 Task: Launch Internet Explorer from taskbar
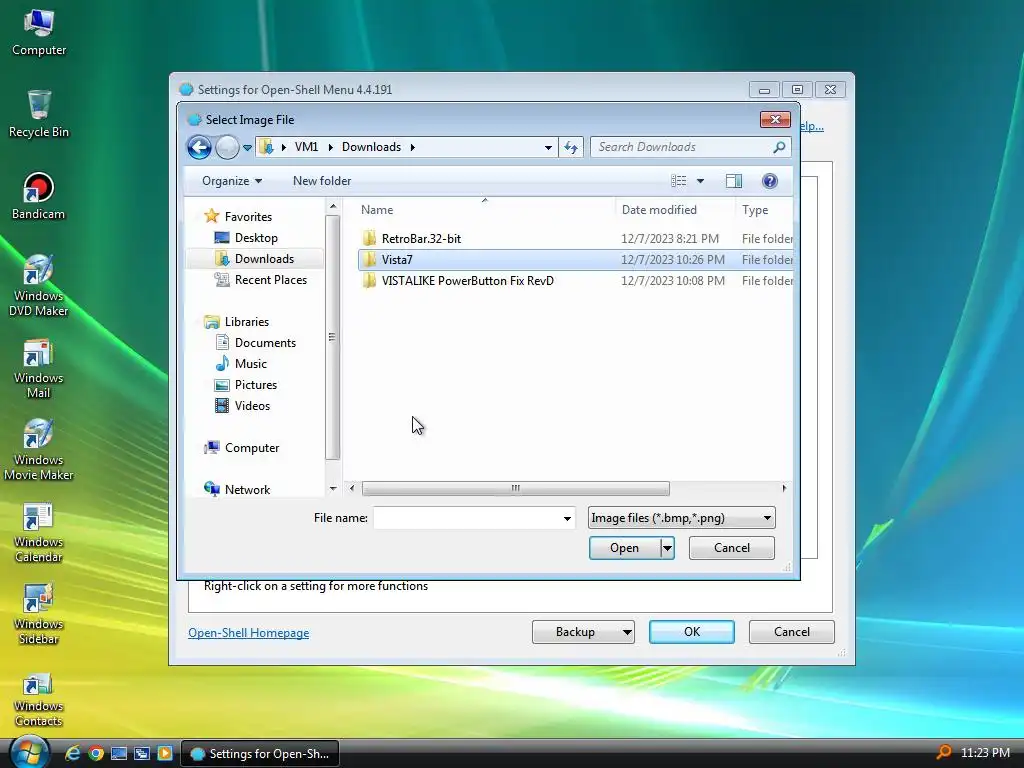click(72, 753)
